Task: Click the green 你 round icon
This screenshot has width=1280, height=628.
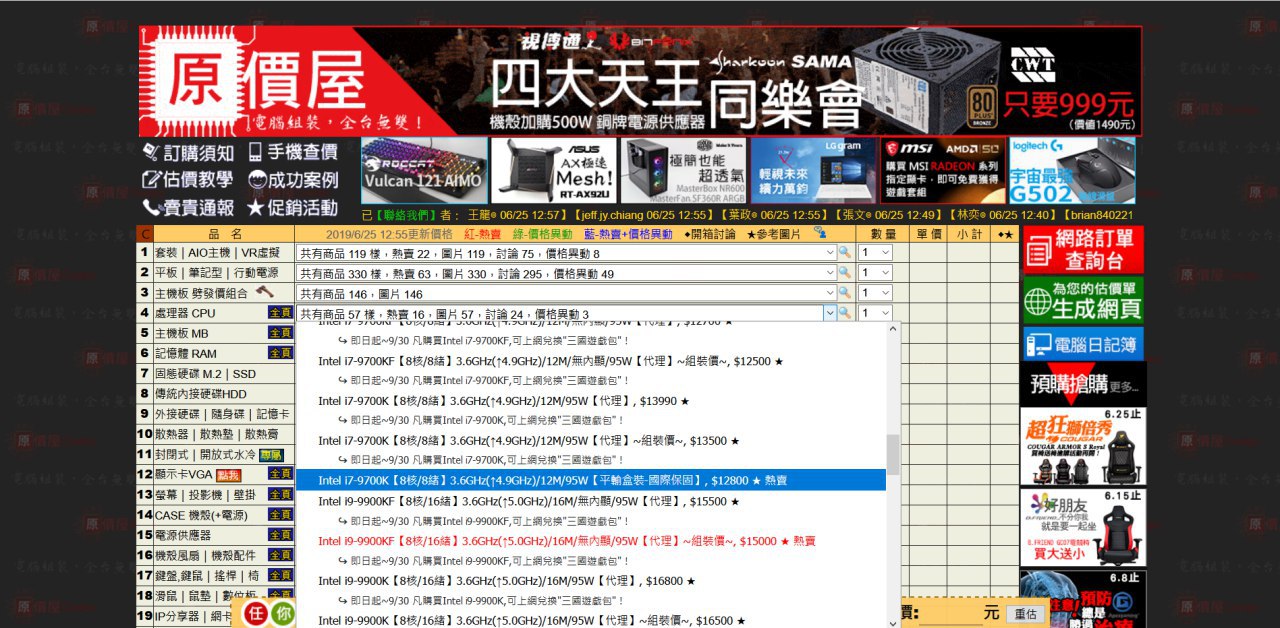Action: 284,613
